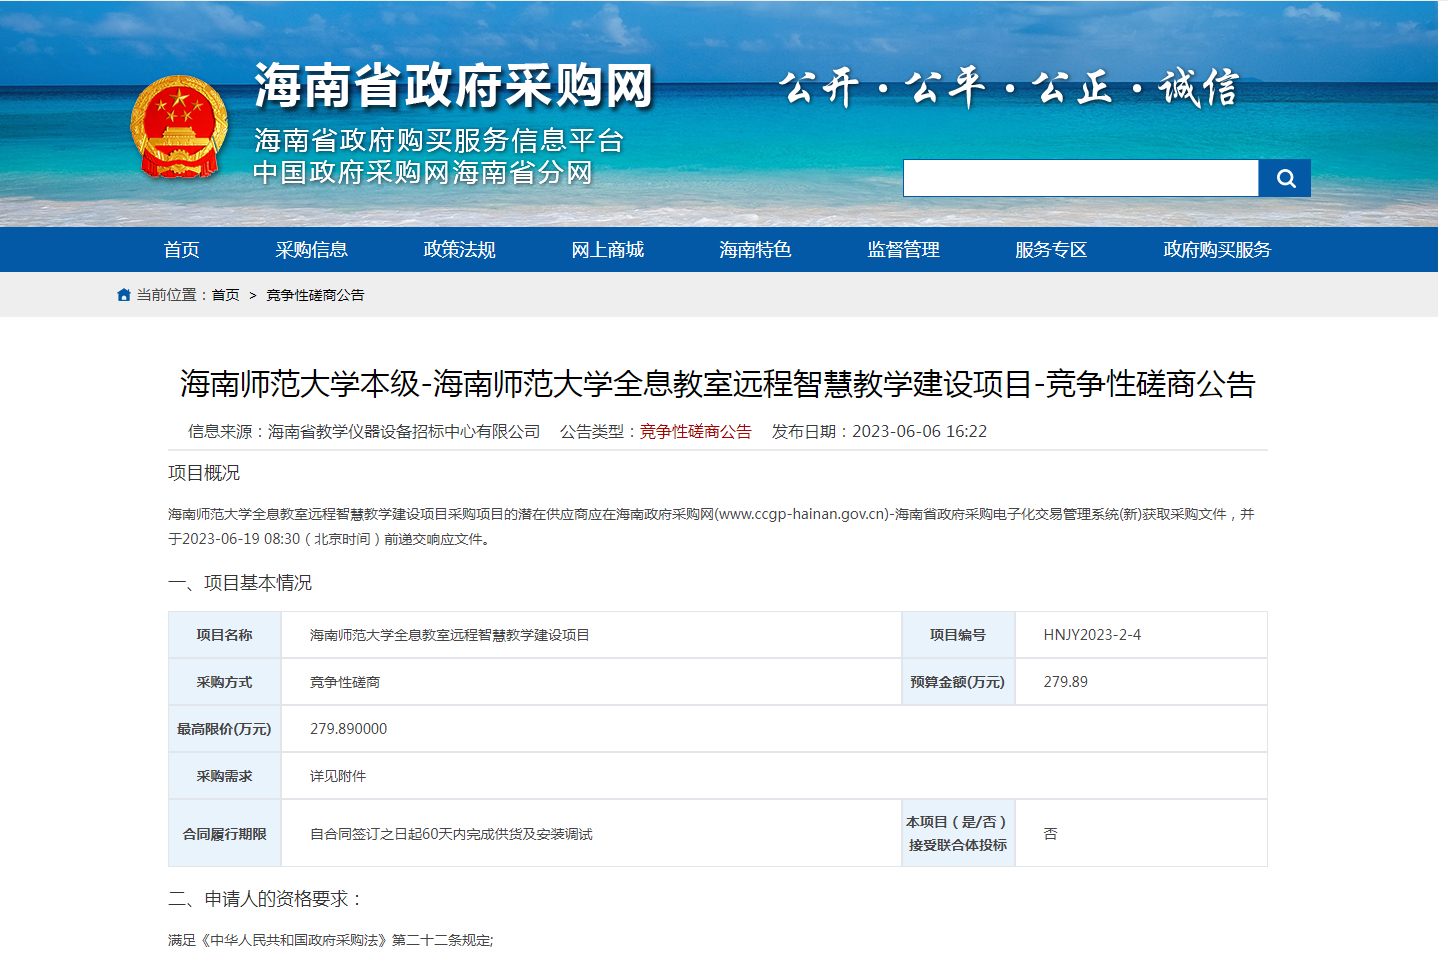Click the 采购方式 label cell
The image size is (1448, 963).
(225, 682)
